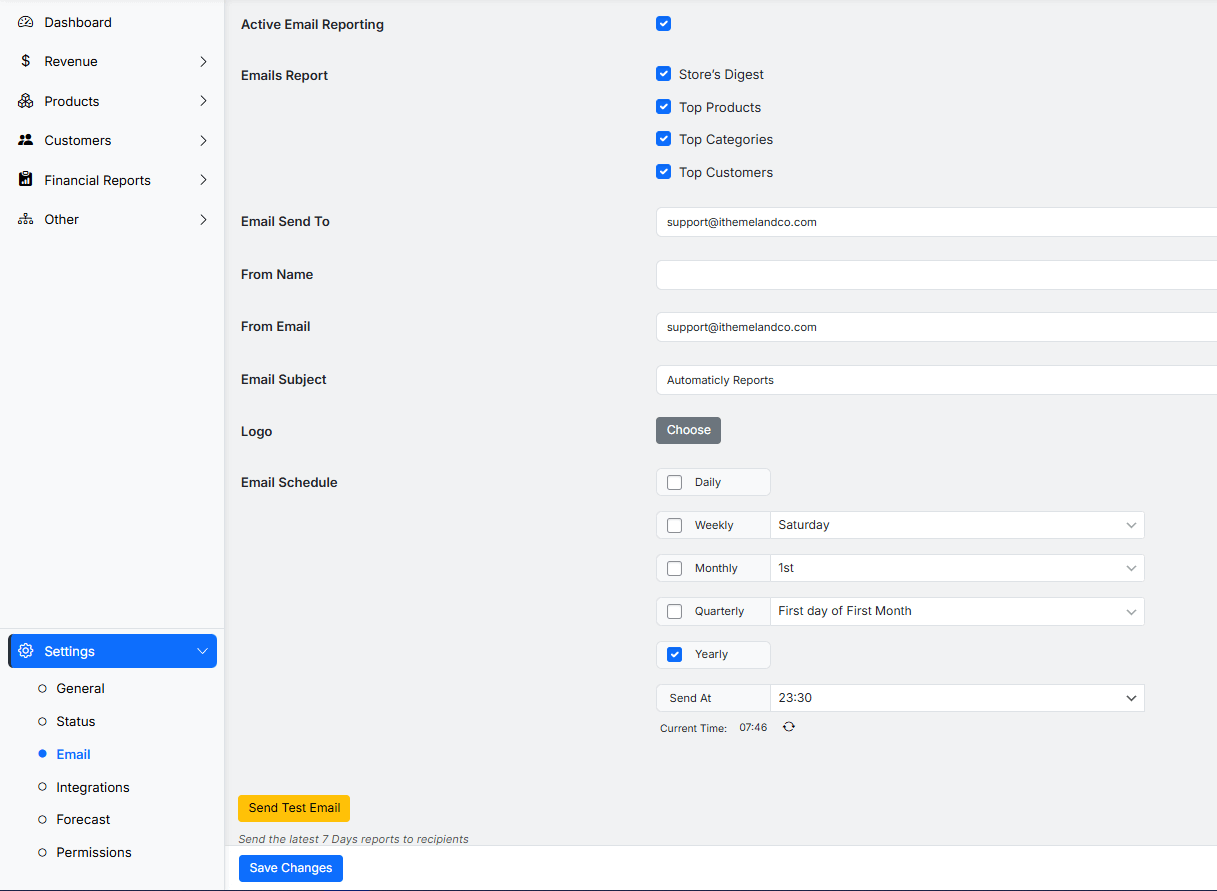Refresh the current time with the reload icon
This screenshot has height=891, width=1217.
(x=789, y=727)
